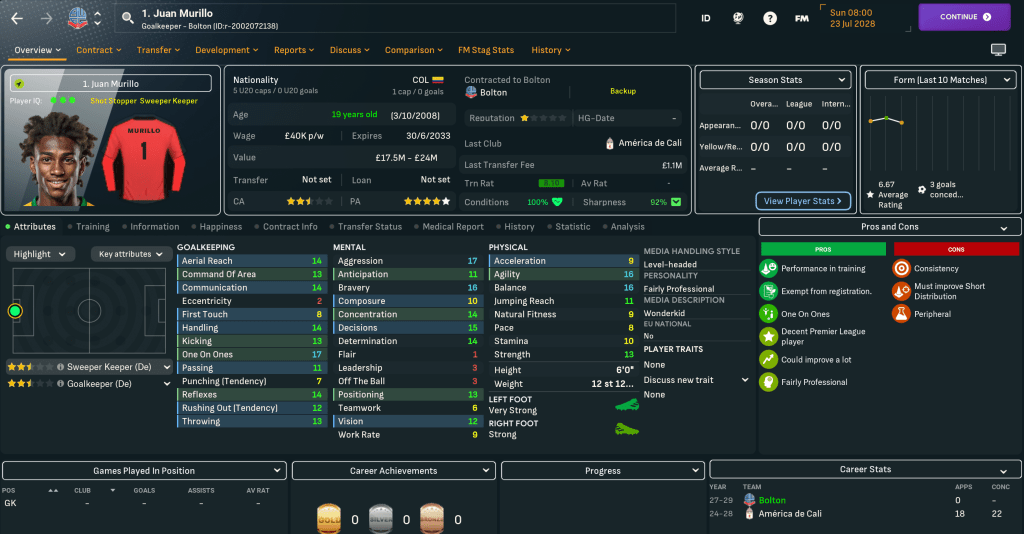Click the Bolton club badge in top bar
The height and width of the screenshot is (534, 1024).
coord(76,17)
